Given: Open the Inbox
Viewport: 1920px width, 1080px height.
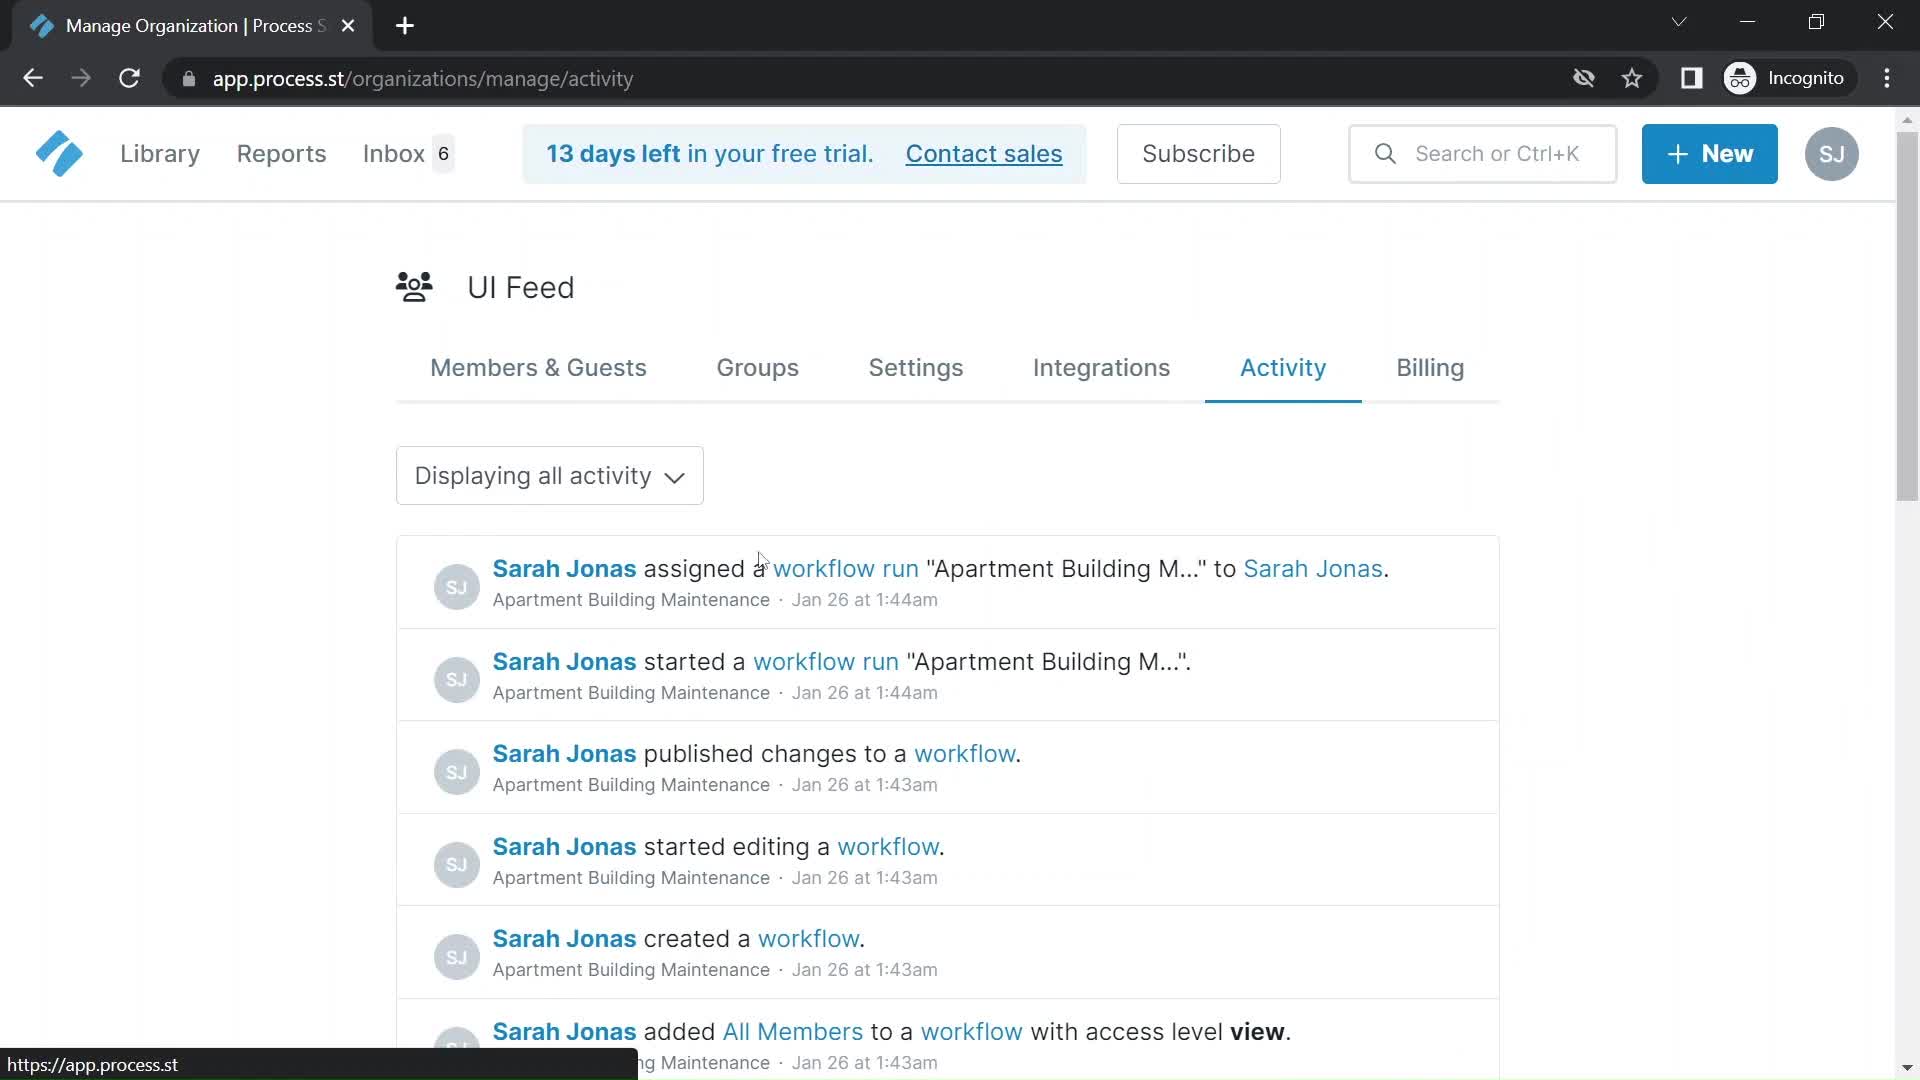Looking at the screenshot, I should tap(393, 154).
